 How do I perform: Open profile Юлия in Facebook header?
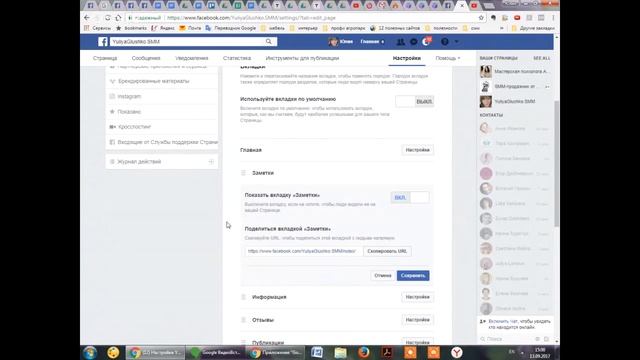(x=341, y=42)
